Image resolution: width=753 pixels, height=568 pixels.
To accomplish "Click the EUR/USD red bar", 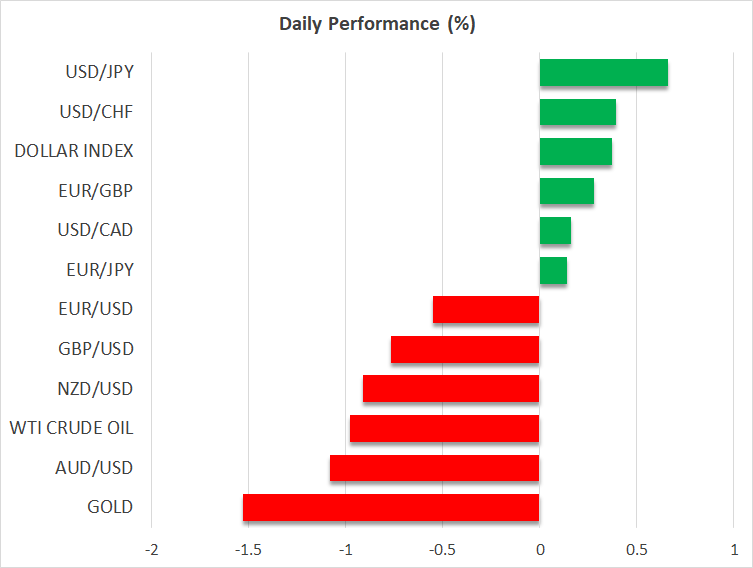I will pyautogui.click(x=486, y=310).
